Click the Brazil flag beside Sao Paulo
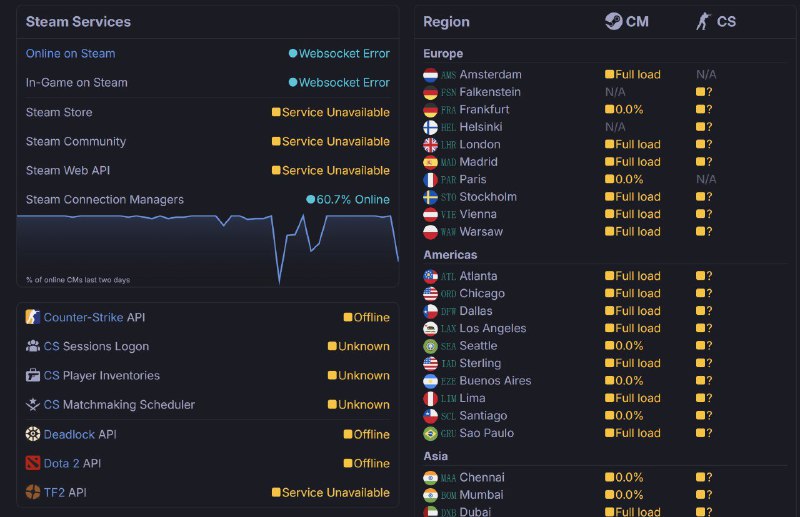800x517 pixels. point(430,433)
